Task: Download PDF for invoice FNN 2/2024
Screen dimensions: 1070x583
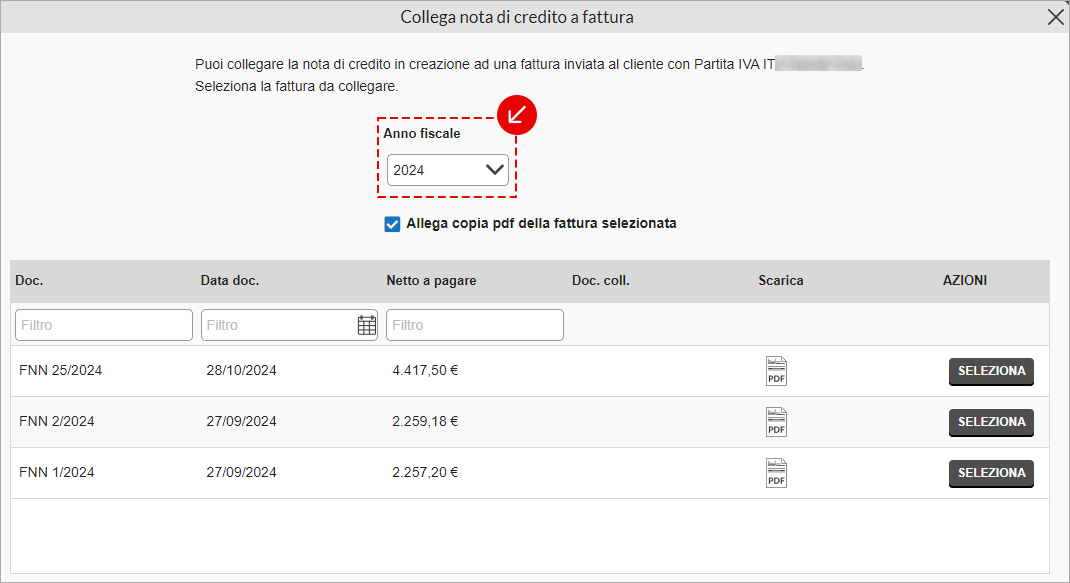Action: (x=776, y=422)
